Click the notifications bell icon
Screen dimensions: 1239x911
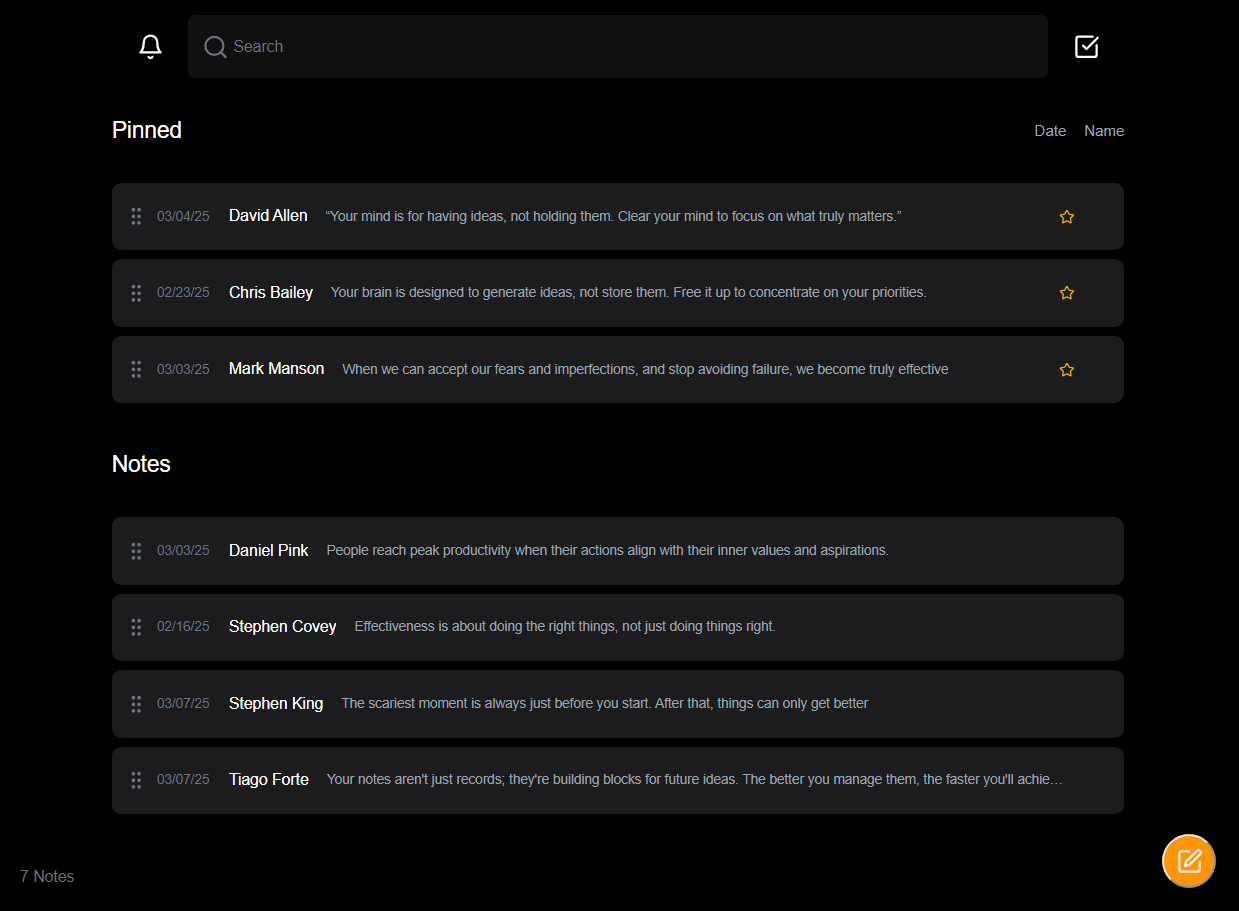tap(150, 47)
